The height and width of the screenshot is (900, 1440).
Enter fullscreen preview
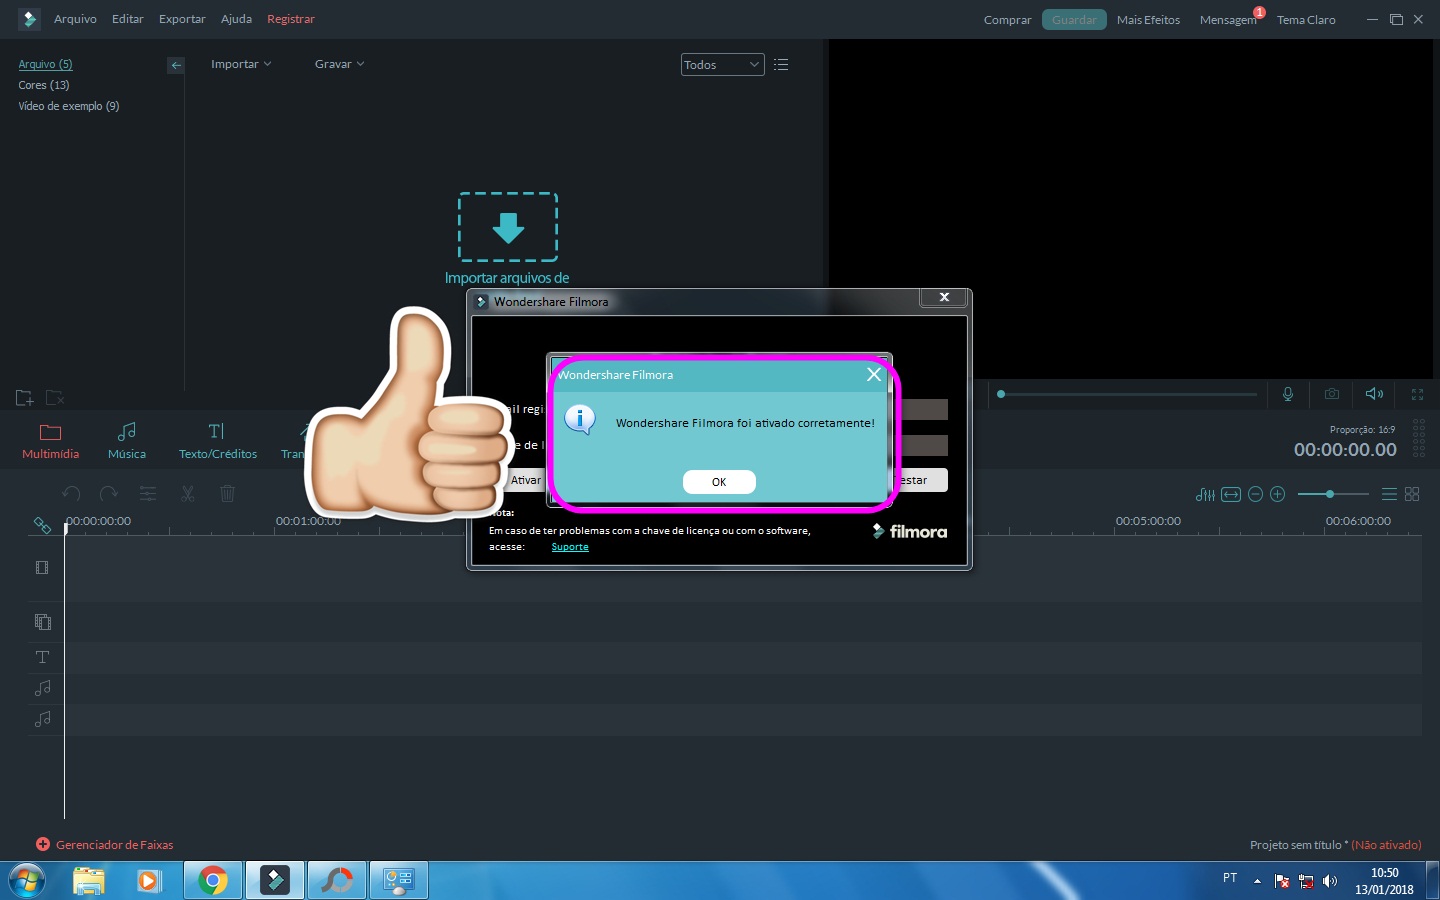point(1417,394)
